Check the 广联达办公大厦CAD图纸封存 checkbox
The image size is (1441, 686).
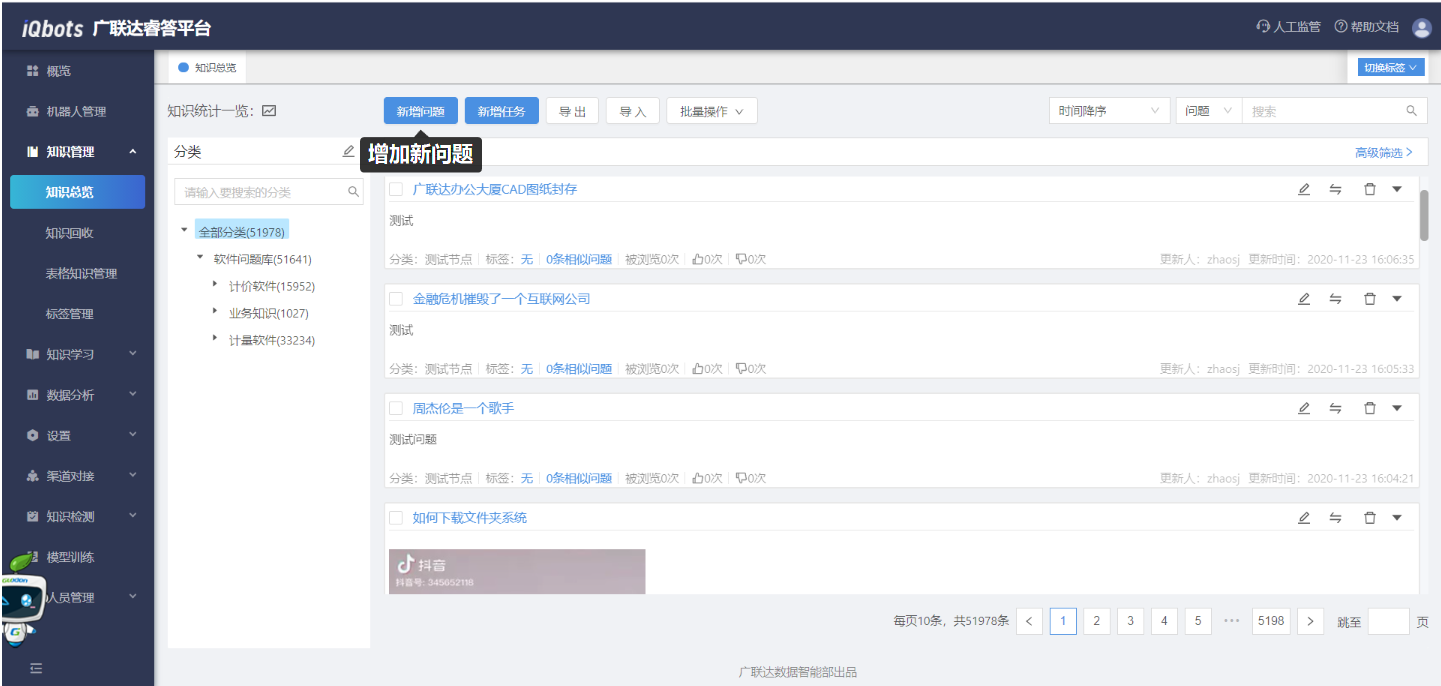tap(396, 189)
